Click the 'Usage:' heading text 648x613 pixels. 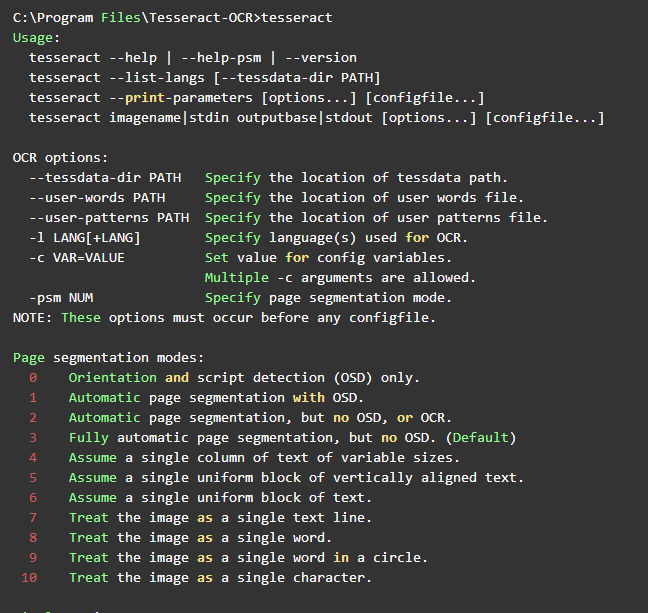click(x=36, y=38)
